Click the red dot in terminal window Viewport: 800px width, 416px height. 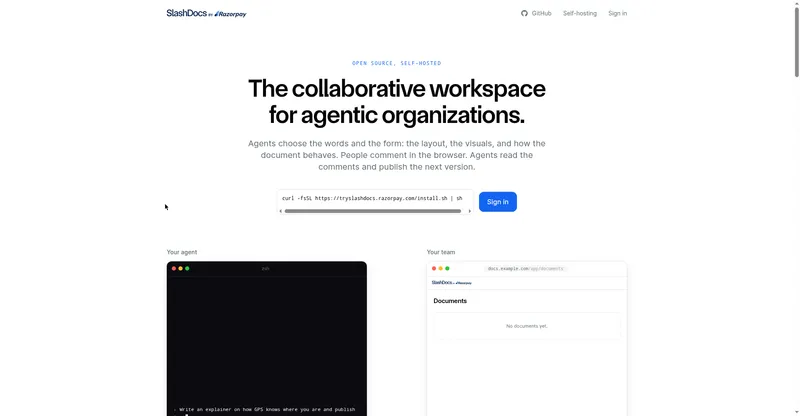point(174,268)
